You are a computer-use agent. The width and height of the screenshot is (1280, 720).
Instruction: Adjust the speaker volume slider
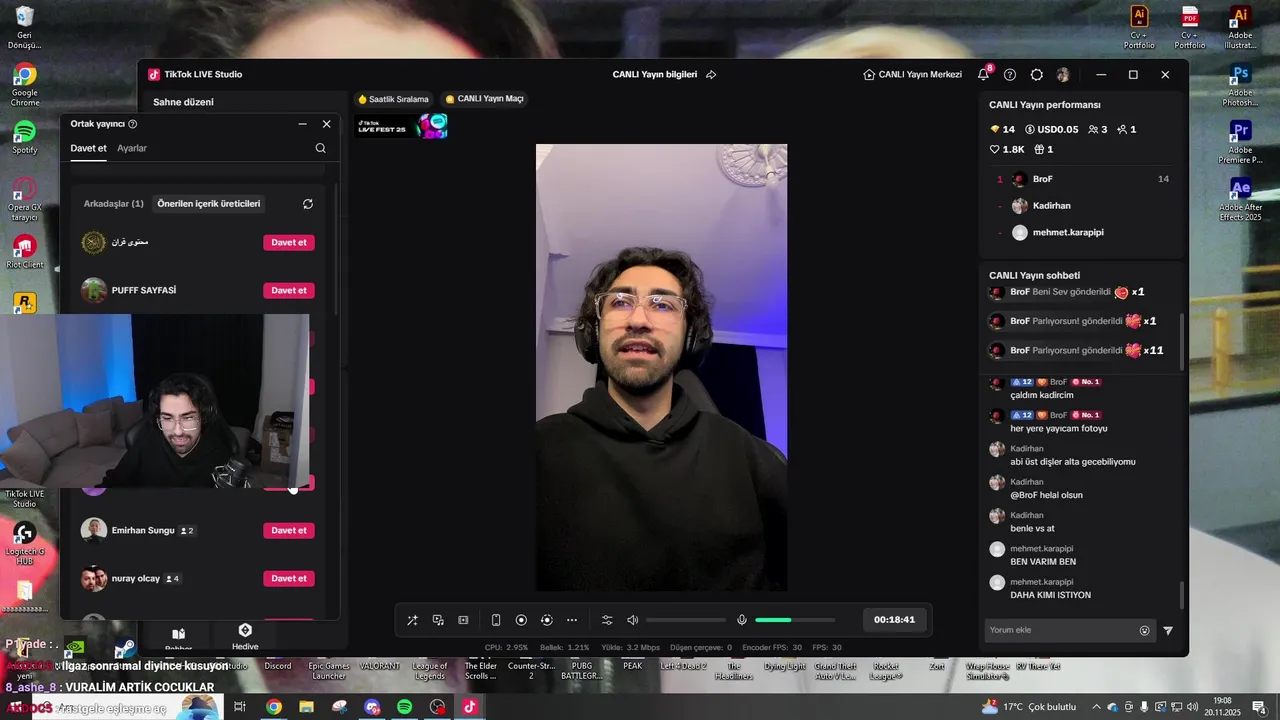coord(686,620)
